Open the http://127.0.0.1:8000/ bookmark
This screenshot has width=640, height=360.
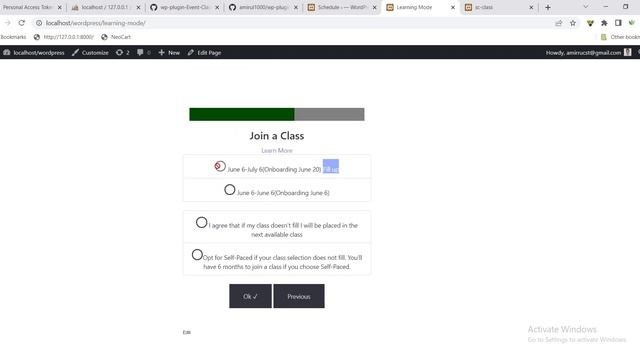pyautogui.click(x=64, y=37)
